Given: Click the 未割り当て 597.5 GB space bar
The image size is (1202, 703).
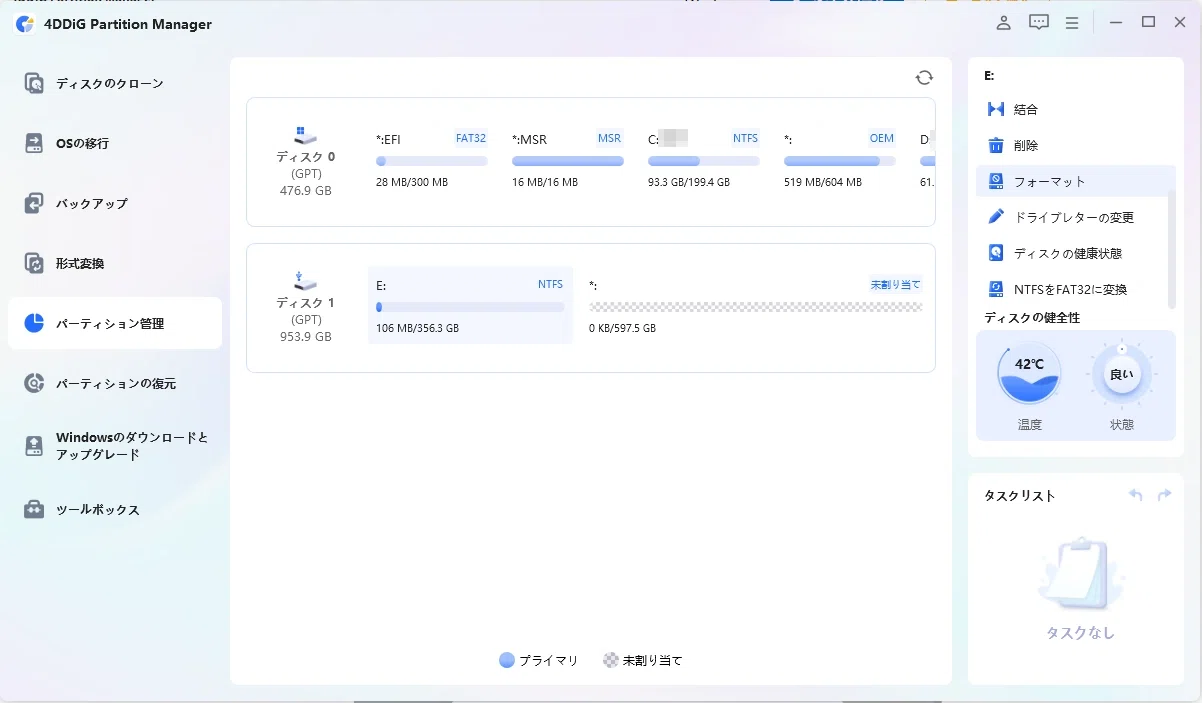Looking at the screenshot, I should point(755,308).
